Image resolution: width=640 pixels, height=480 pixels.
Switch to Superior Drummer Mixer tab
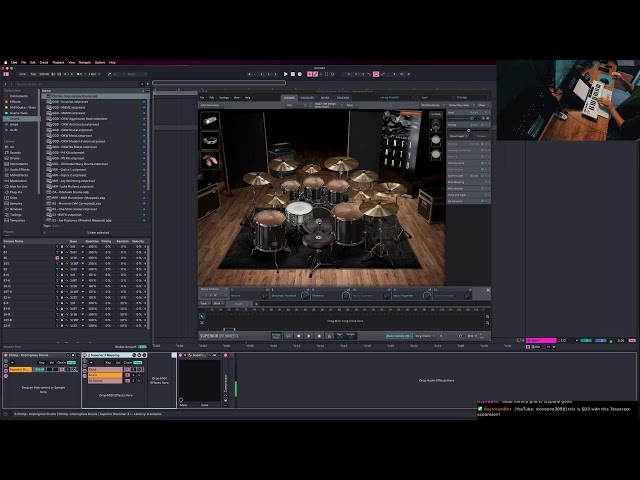pyautogui.click(x=325, y=98)
